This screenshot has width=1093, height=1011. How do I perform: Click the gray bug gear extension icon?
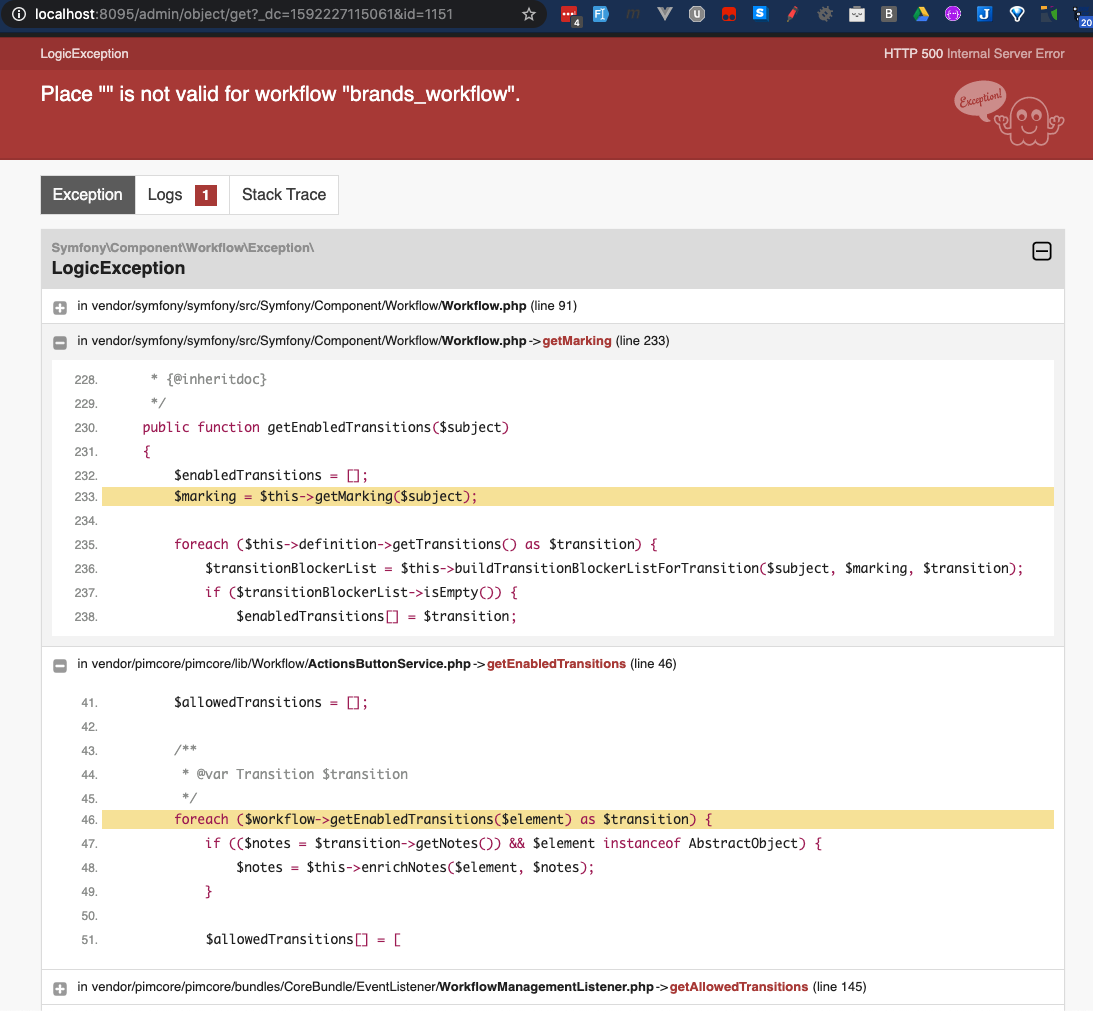[x=825, y=14]
